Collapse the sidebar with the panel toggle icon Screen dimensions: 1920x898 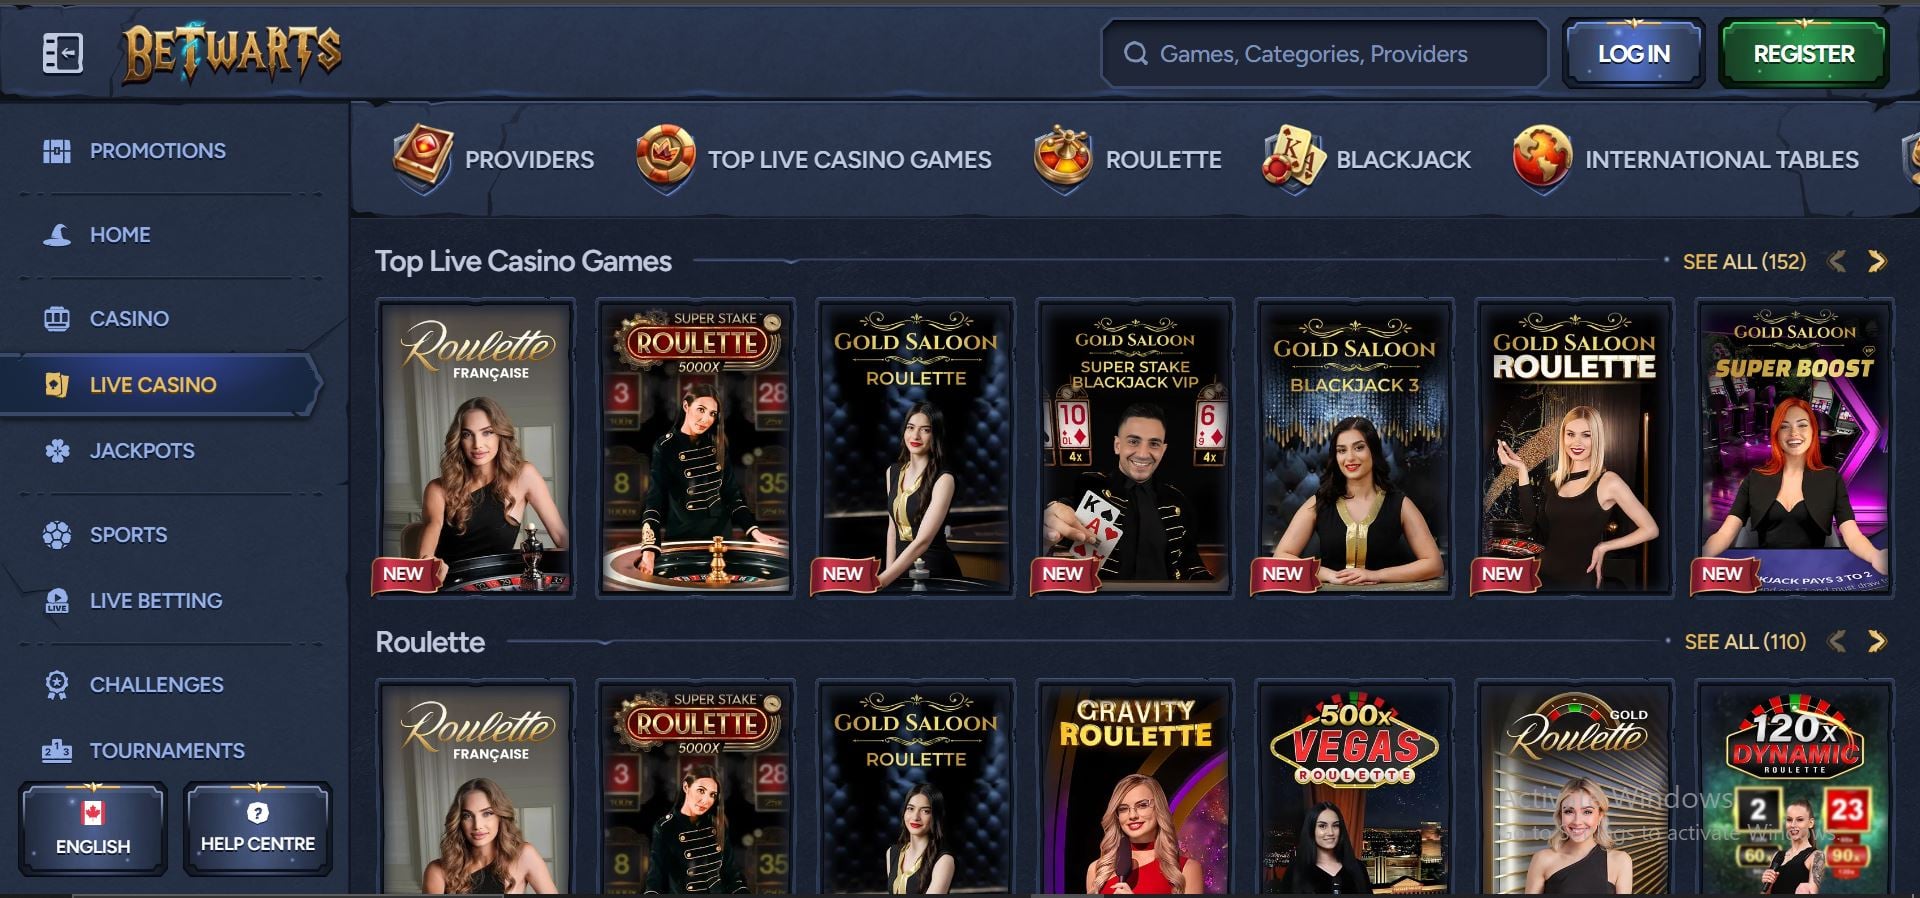coord(62,53)
